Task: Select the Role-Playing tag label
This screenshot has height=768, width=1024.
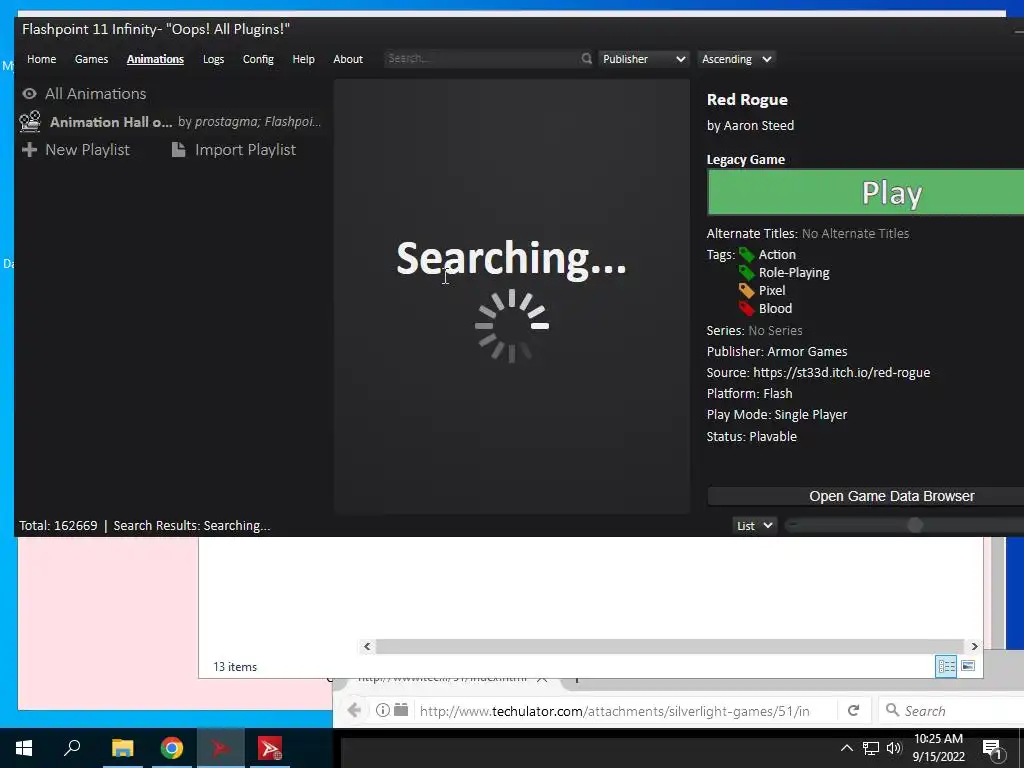Action: tap(794, 273)
